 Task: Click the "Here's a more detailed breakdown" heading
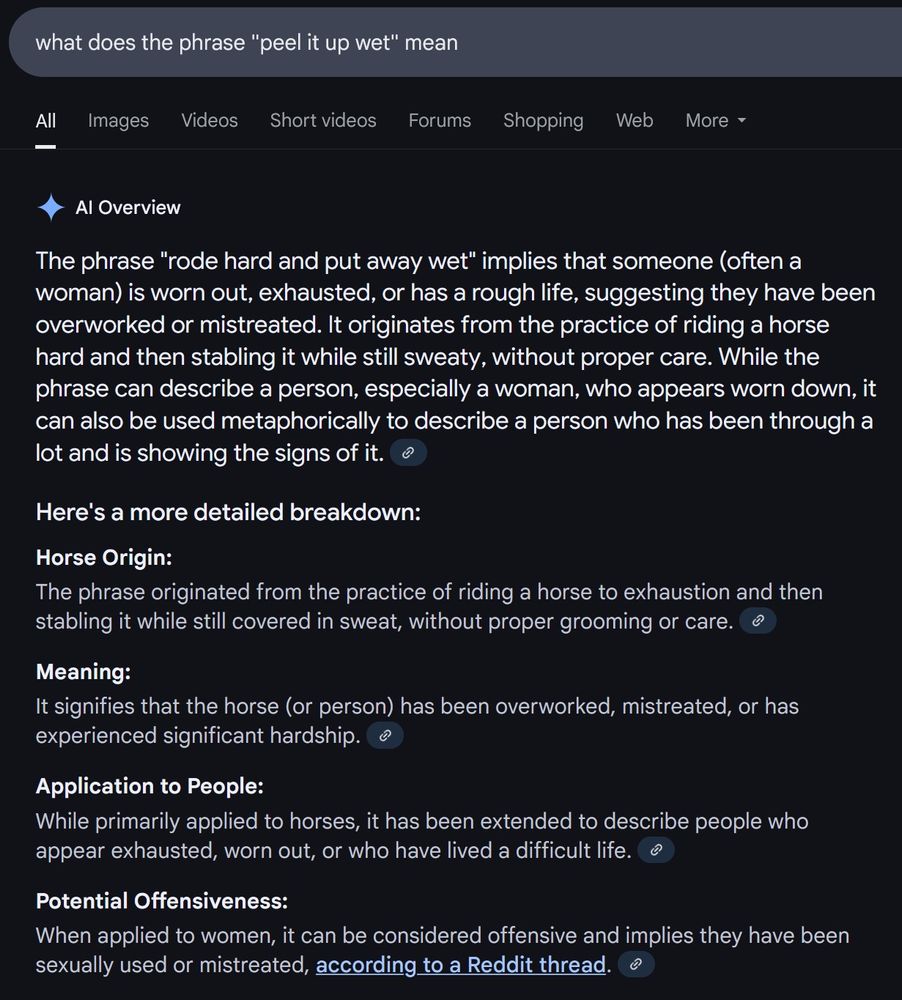(x=227, y=511)
